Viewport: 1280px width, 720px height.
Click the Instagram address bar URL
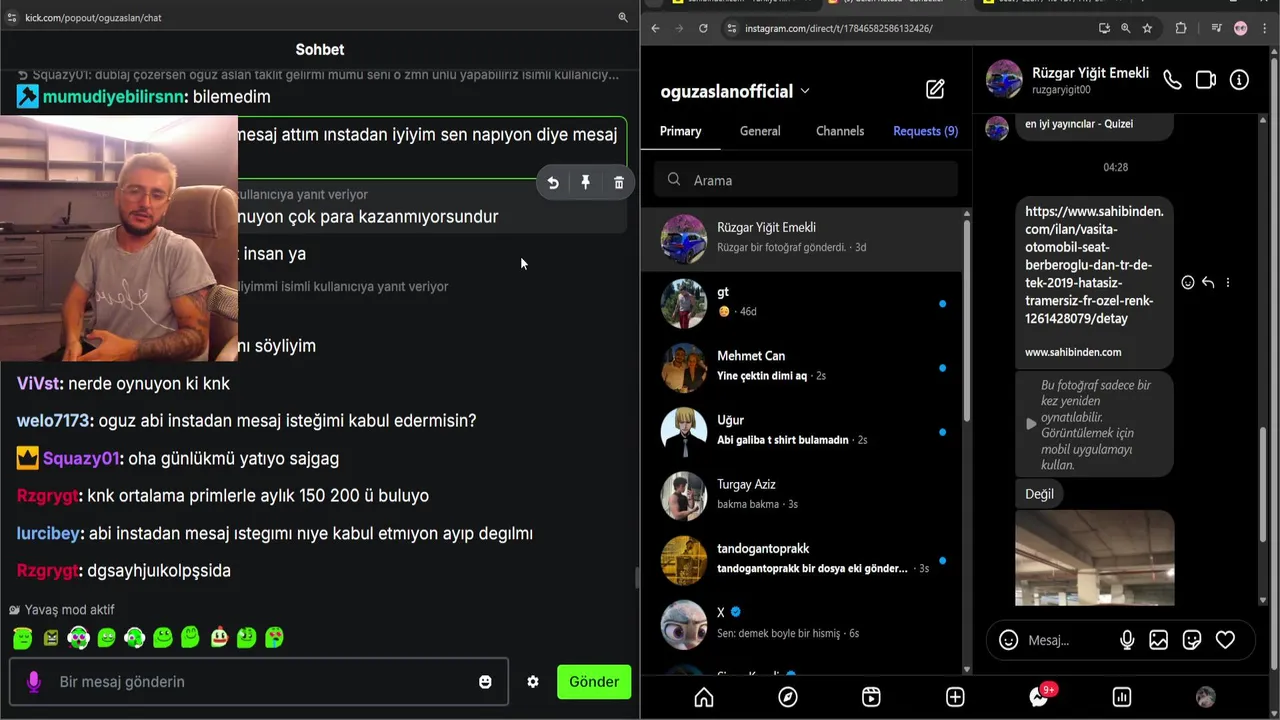838,28
